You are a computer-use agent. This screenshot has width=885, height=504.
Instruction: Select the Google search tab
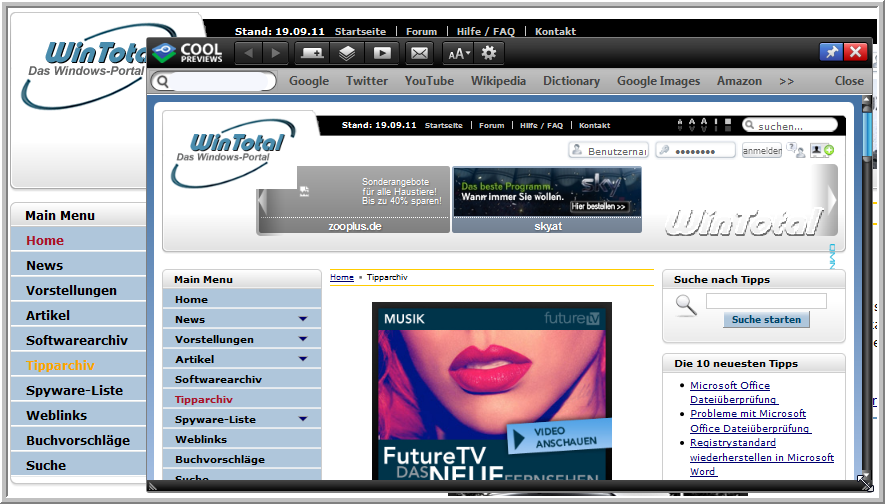[309, 81]
